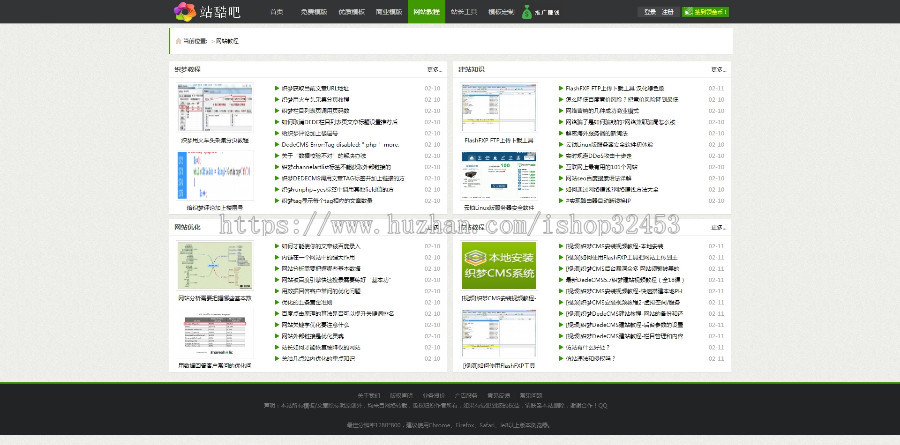Open the FlashFXP FTP thumbnail in 建站知识

499,108
